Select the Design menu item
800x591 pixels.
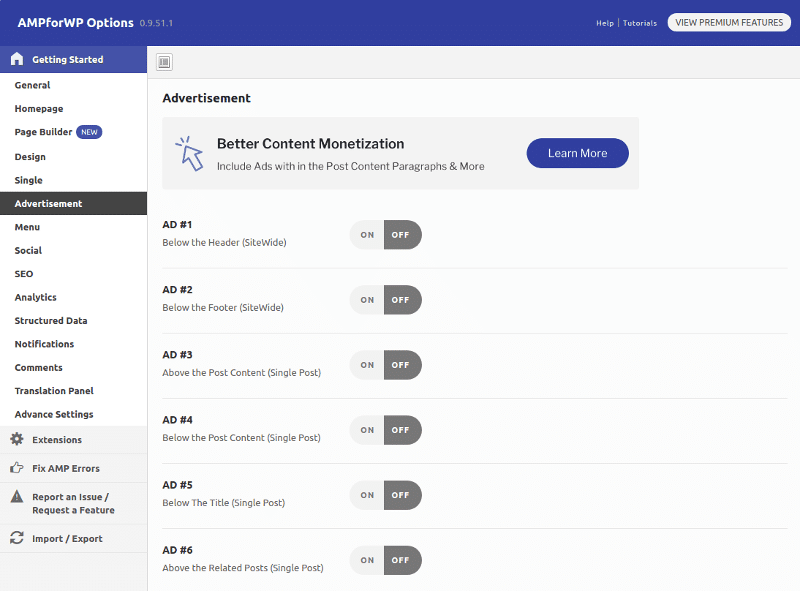pos(73,157)
